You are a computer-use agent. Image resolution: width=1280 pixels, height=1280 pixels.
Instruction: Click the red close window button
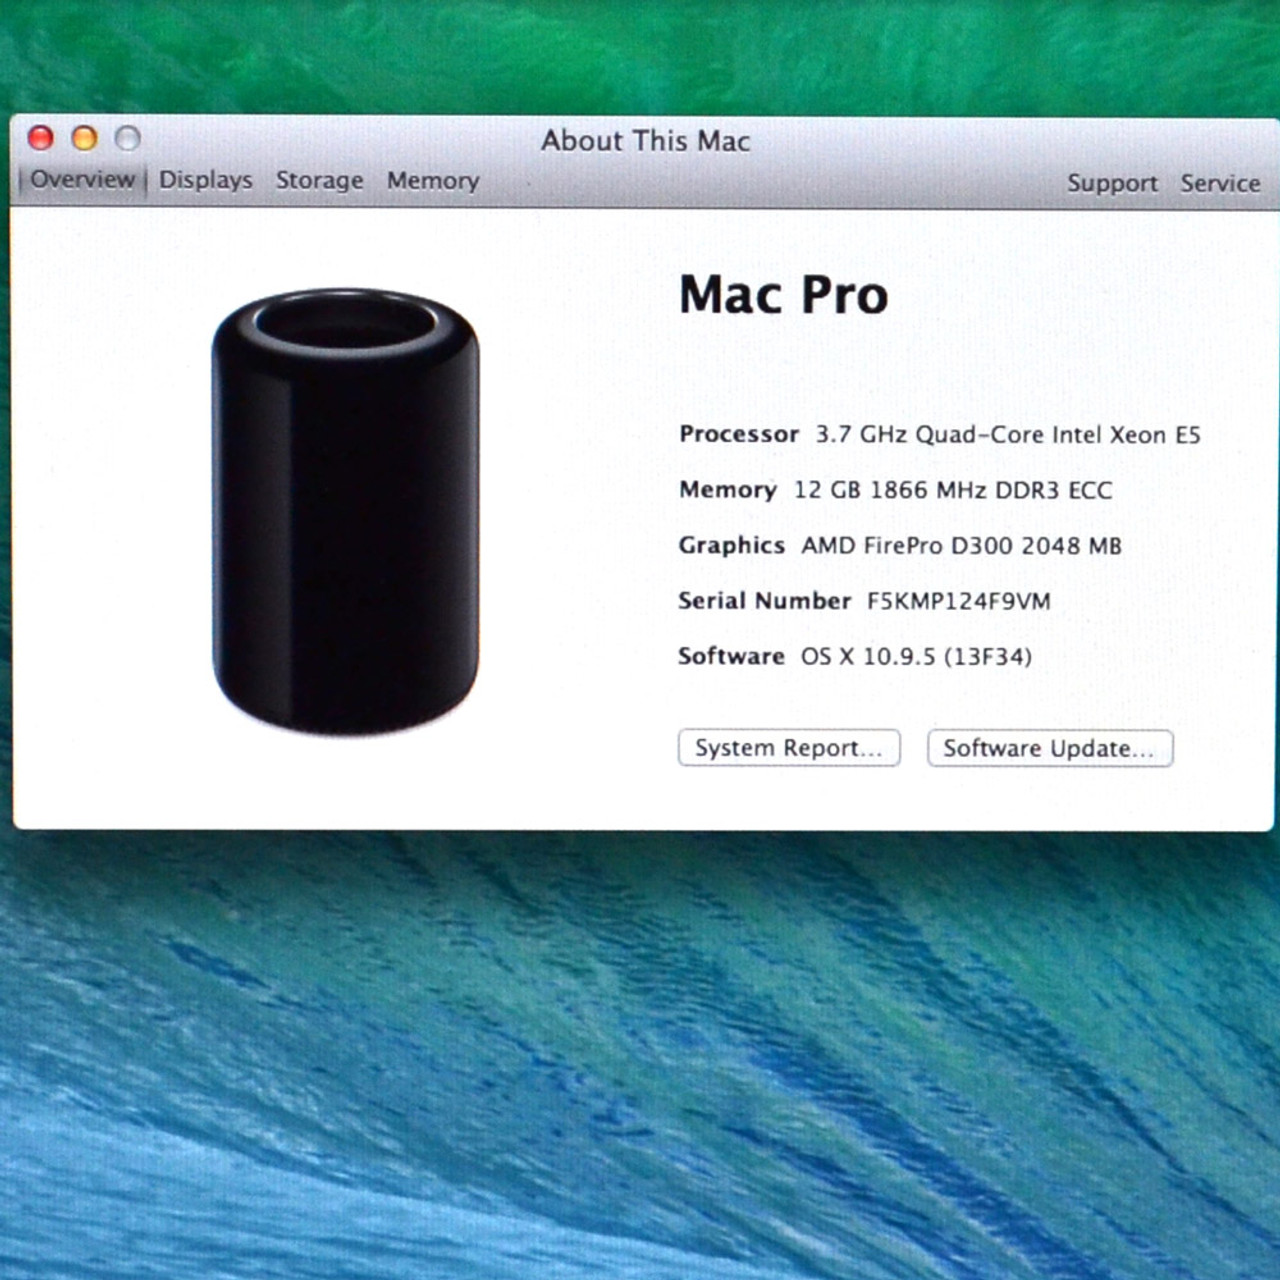coord(41,138)
